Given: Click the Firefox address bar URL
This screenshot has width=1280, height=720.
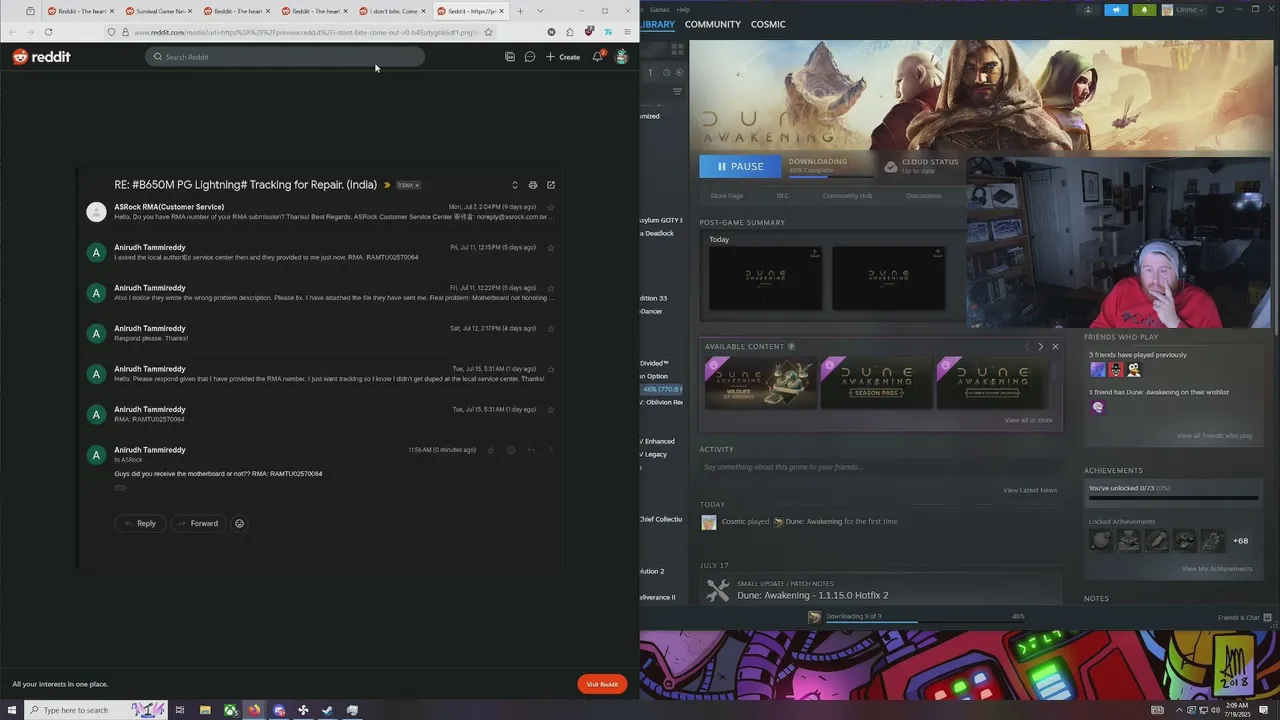Looking at the screenshot, I should [x=305, y=32].
